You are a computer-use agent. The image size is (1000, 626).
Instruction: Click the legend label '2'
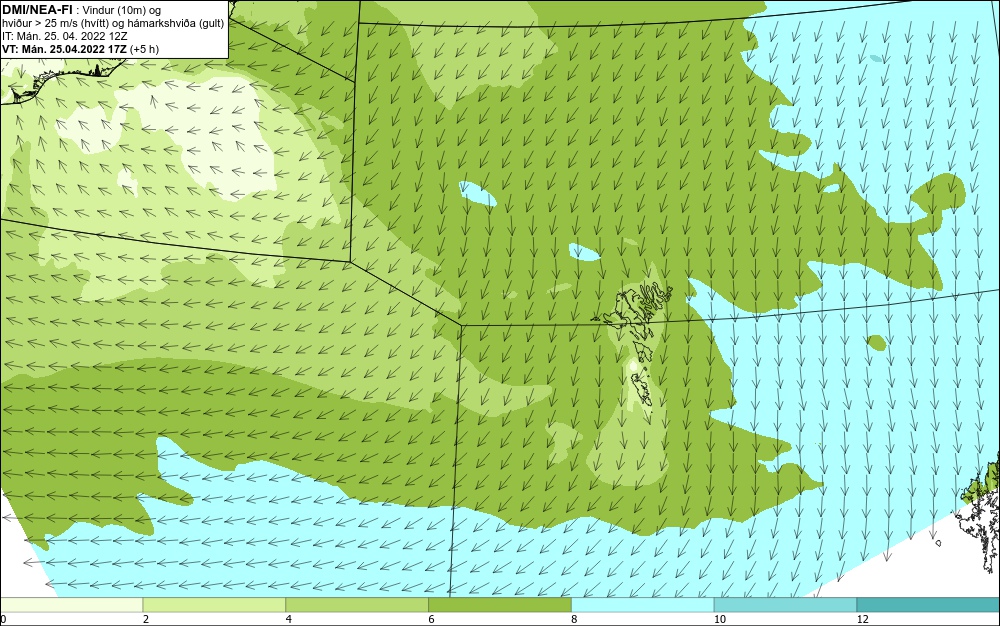pos(145,619)
